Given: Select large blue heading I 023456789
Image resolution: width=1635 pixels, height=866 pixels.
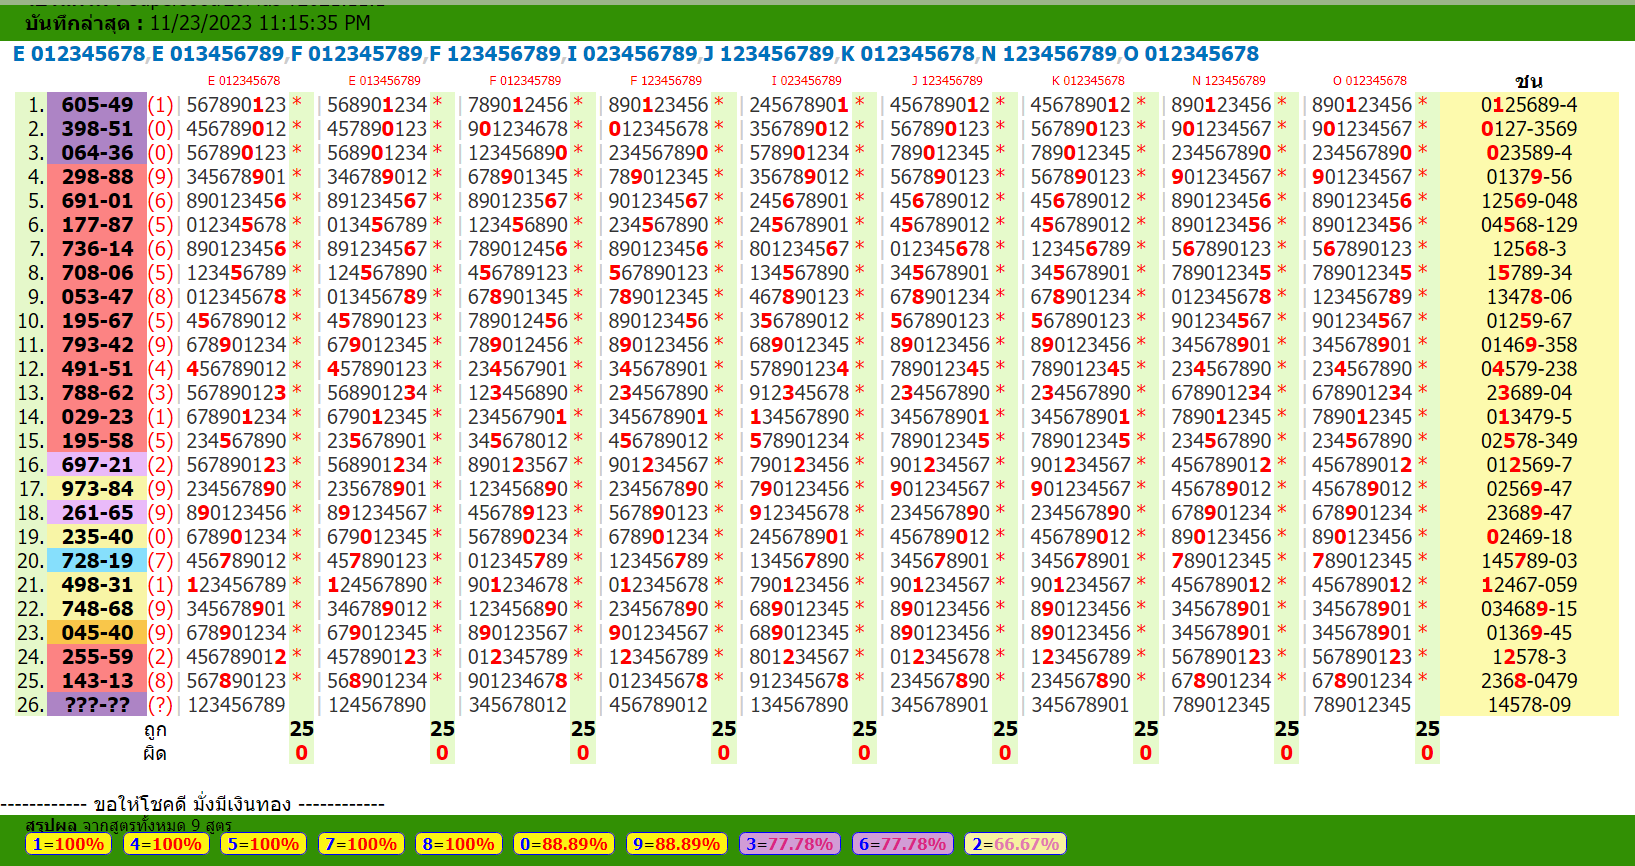Looking at the screenshot, I should click(632, 54).
